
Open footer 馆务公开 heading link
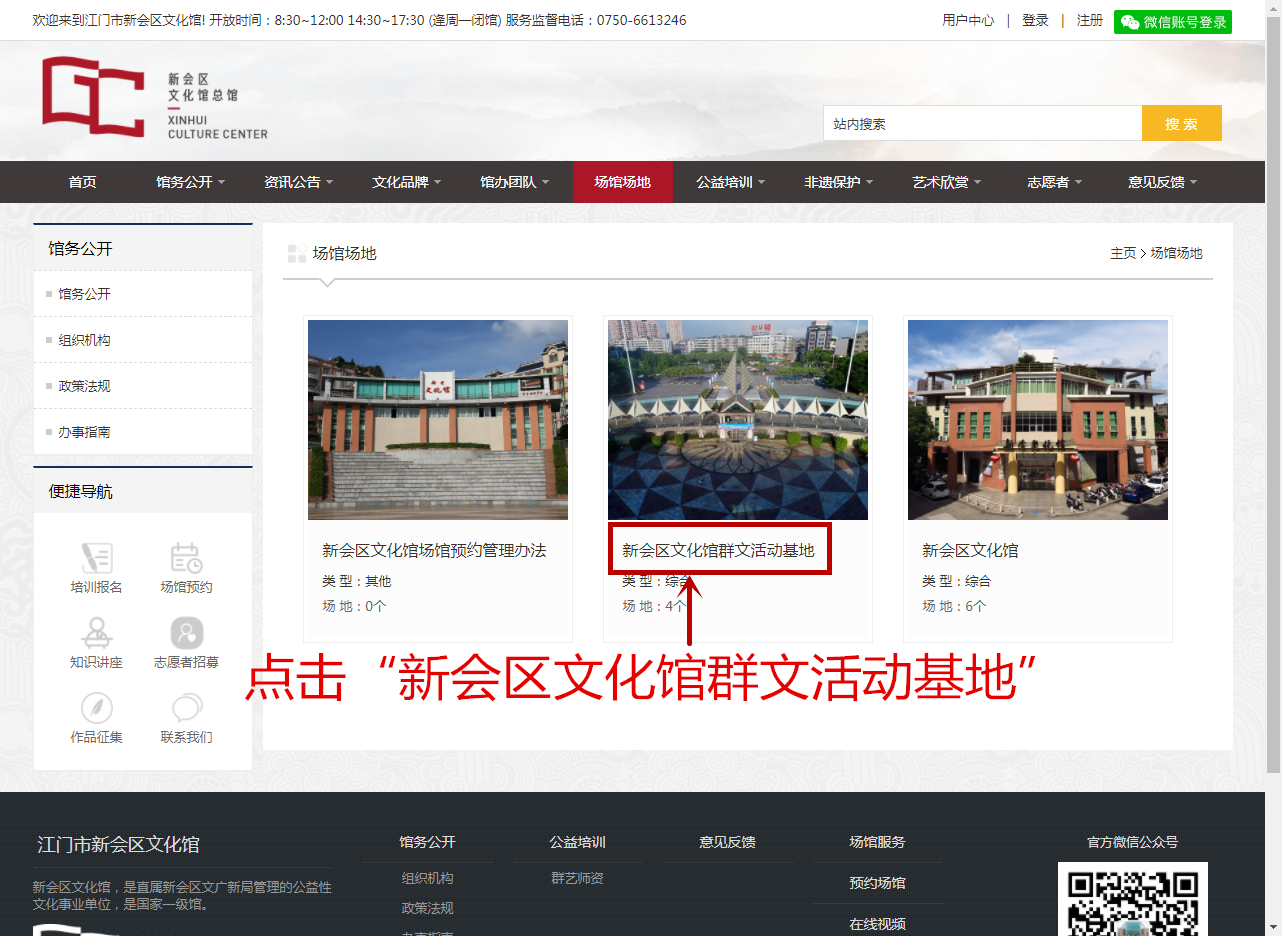pyautogui.click(x=427, y=842)
